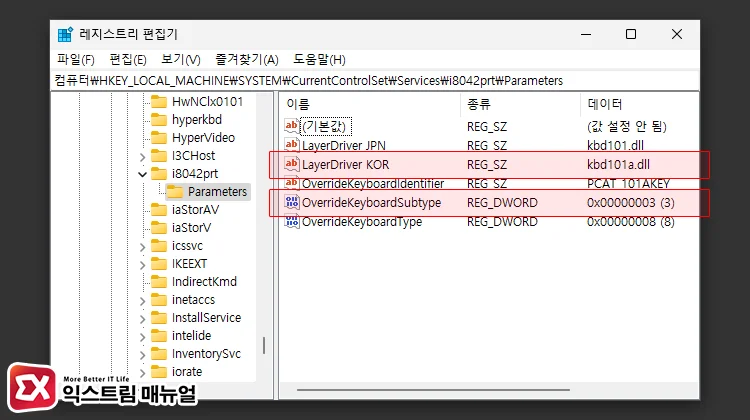The image size is (750, 420).
Task: Click the icon of the (기본값) default value
Action: (x=292, y=126)
